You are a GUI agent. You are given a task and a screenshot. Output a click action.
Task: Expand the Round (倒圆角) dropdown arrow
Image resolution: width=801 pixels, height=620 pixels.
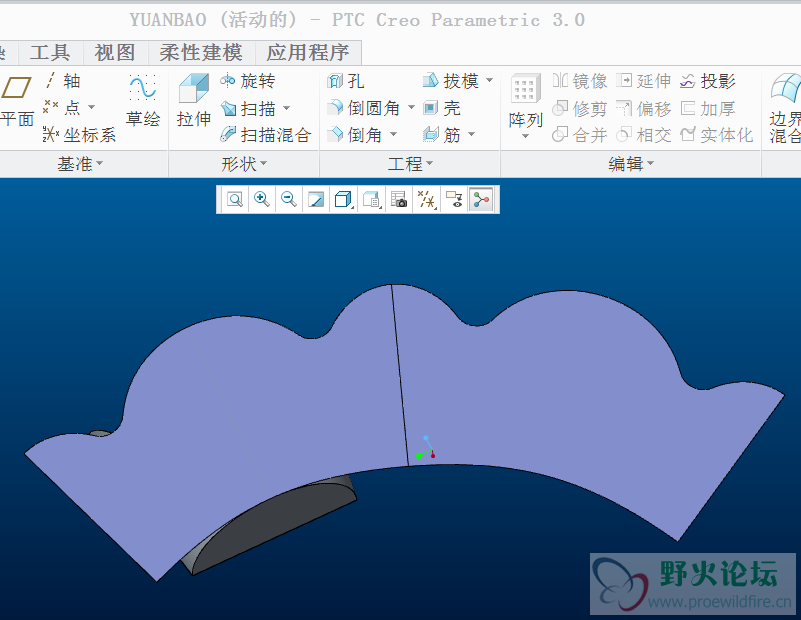[411, 108]
